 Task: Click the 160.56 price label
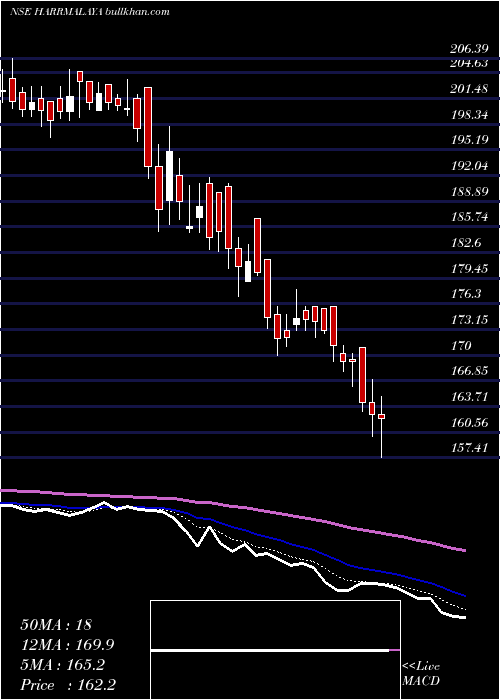(x=468, y=422)
